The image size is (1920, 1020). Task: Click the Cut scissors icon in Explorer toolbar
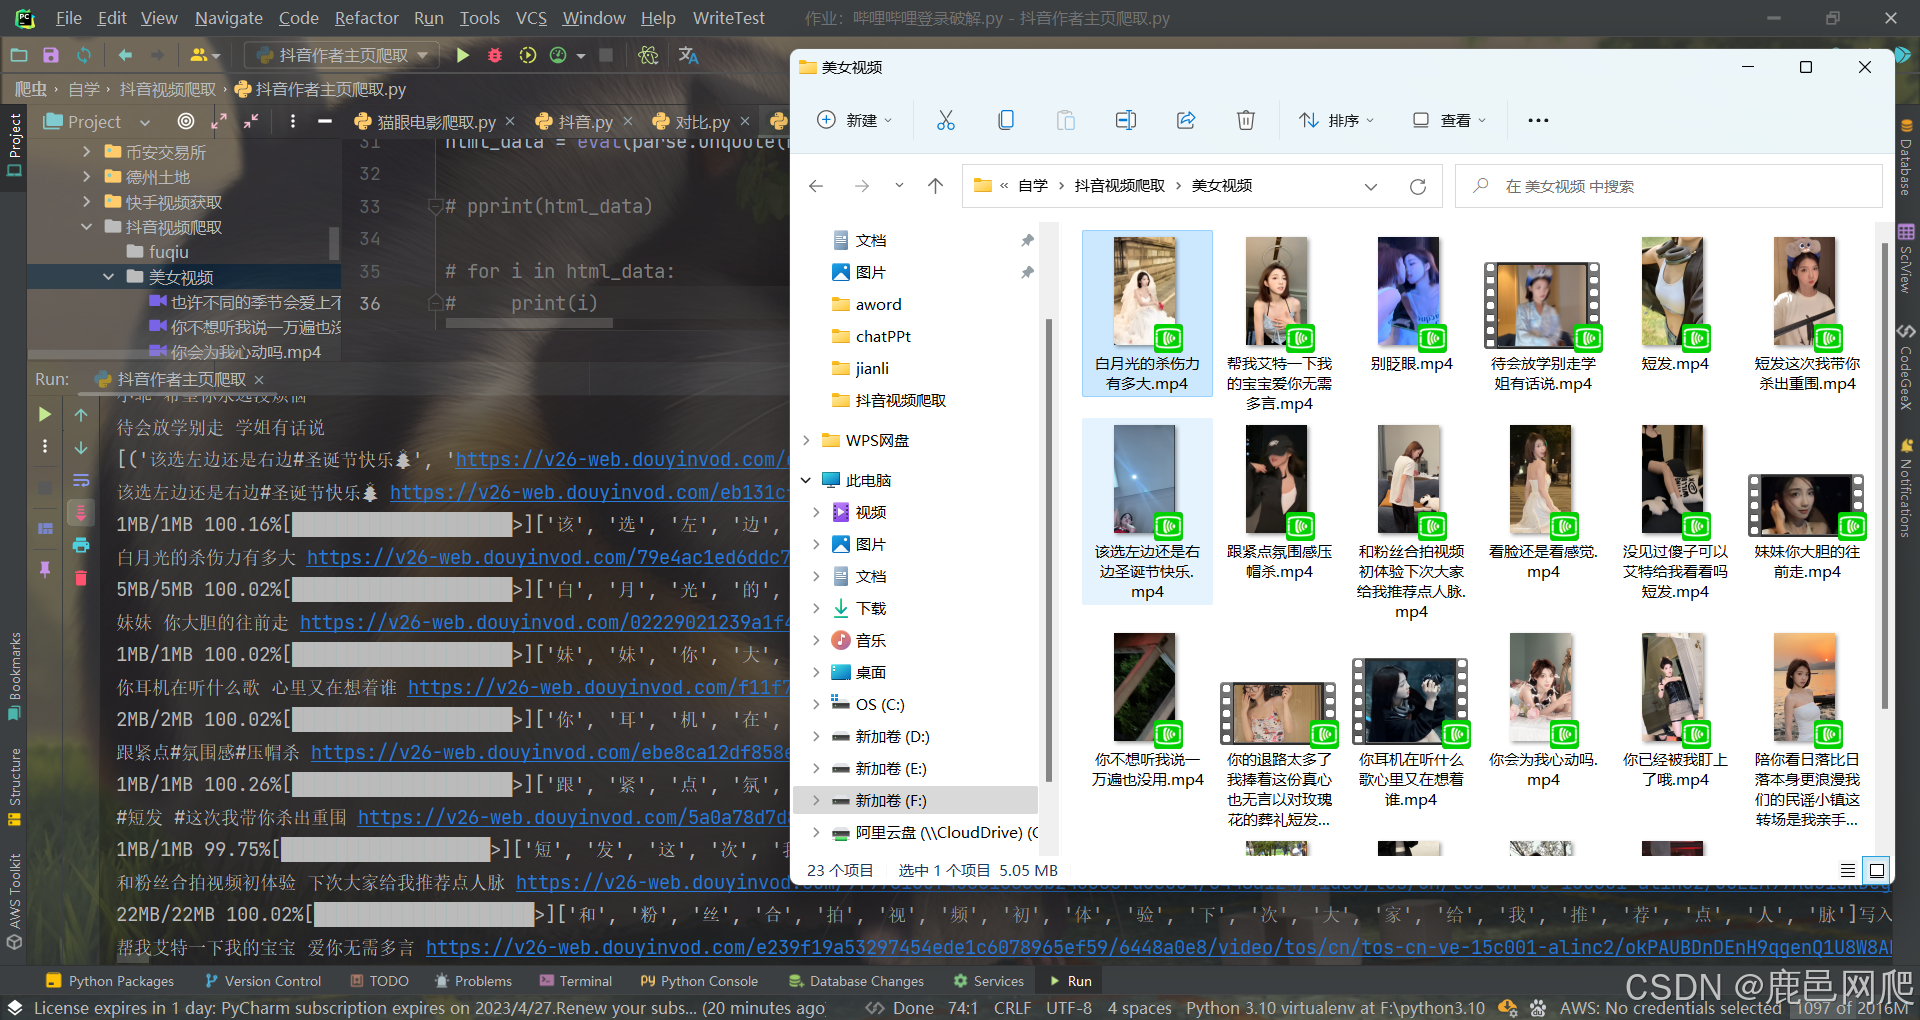pyautogui.click(x=945, y=120)
